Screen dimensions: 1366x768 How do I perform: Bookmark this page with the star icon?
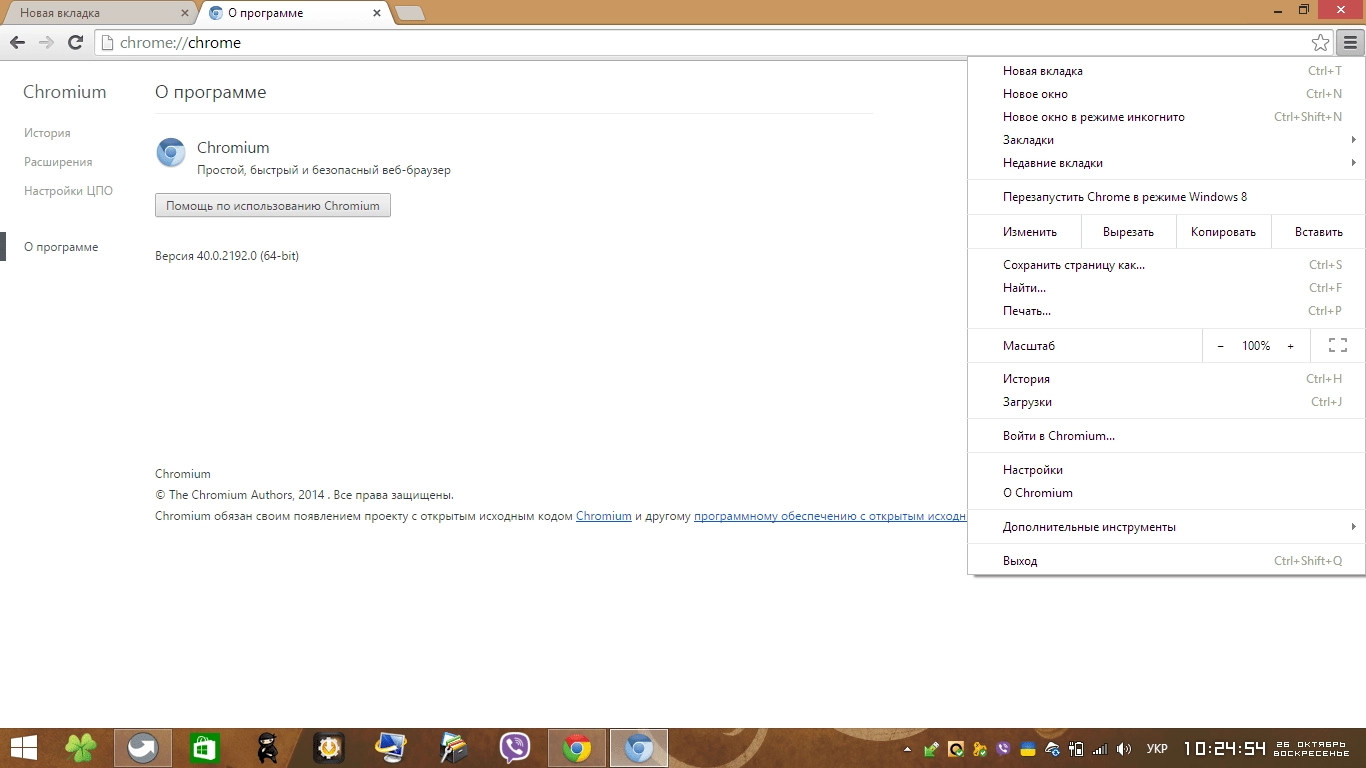[1320, 43]
